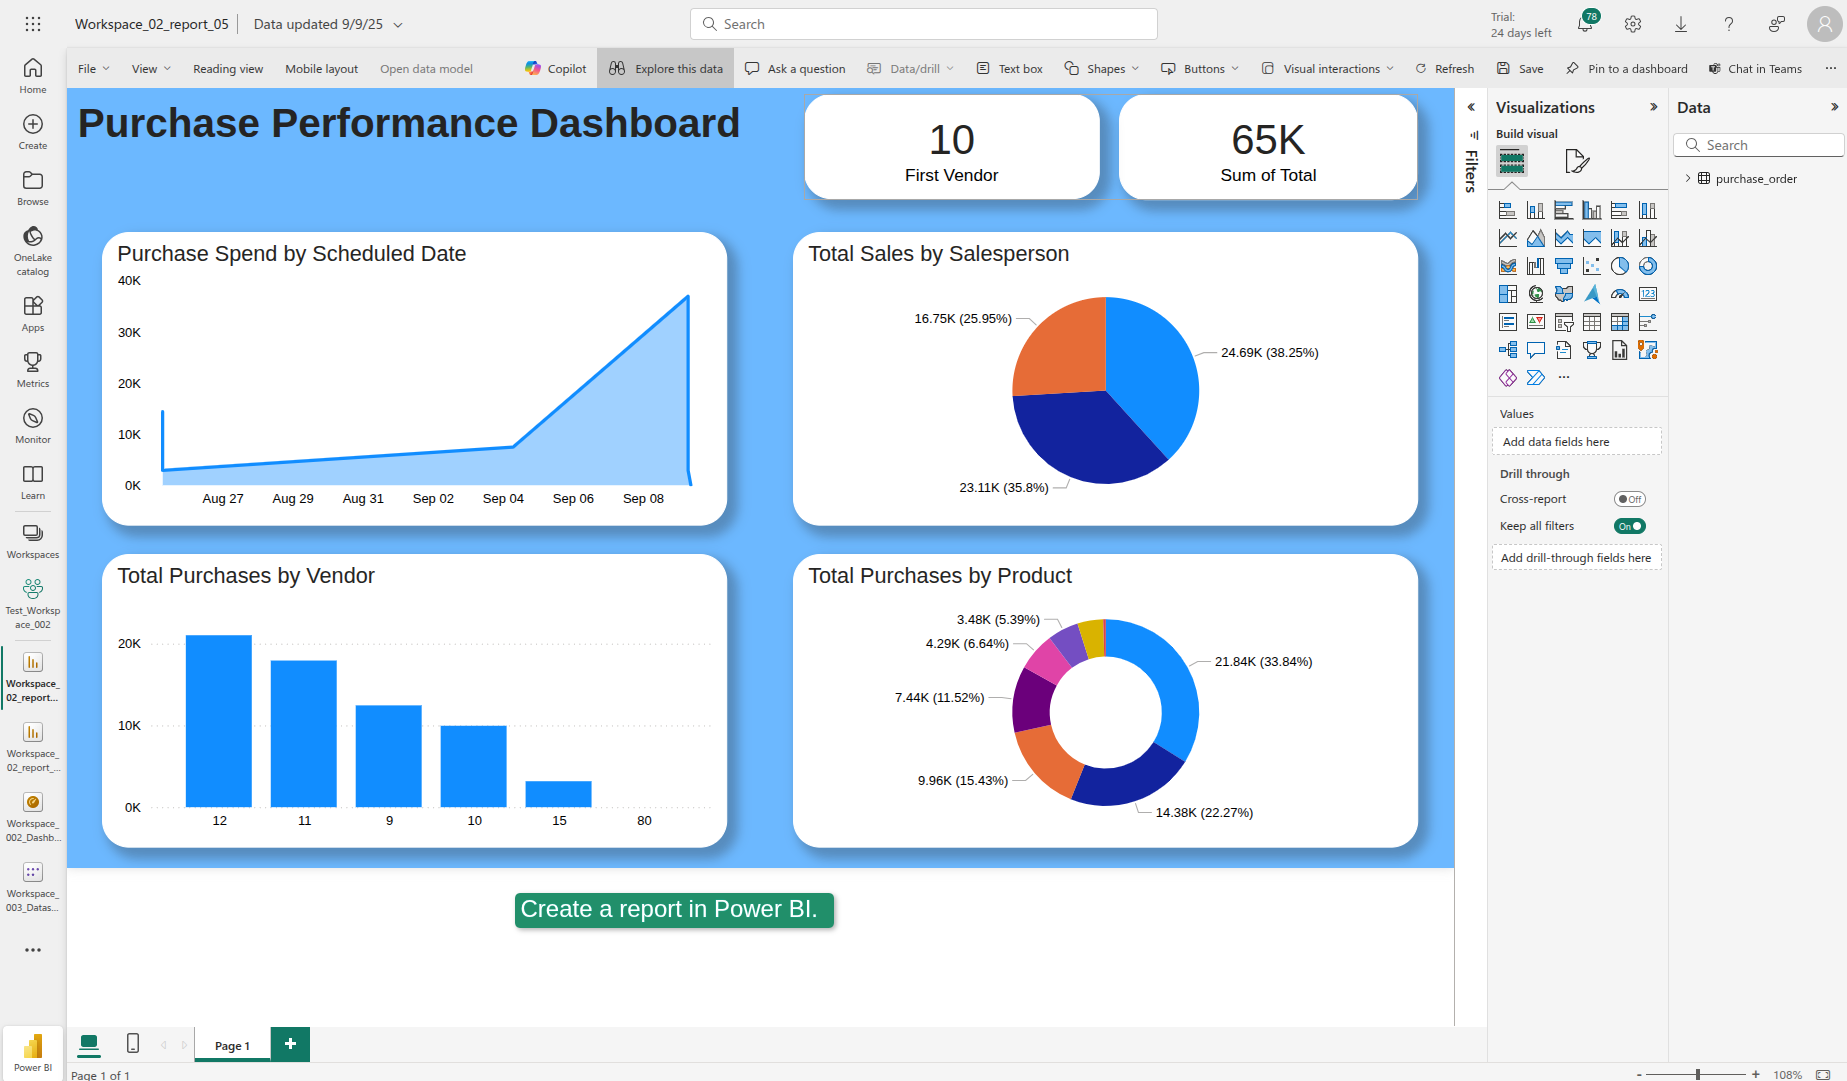Enable Cross-report drill through

1631,498
